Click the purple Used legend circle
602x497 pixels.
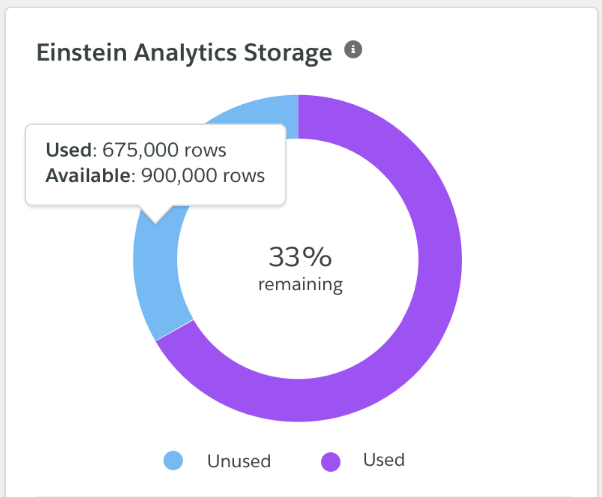pos(331,461)
